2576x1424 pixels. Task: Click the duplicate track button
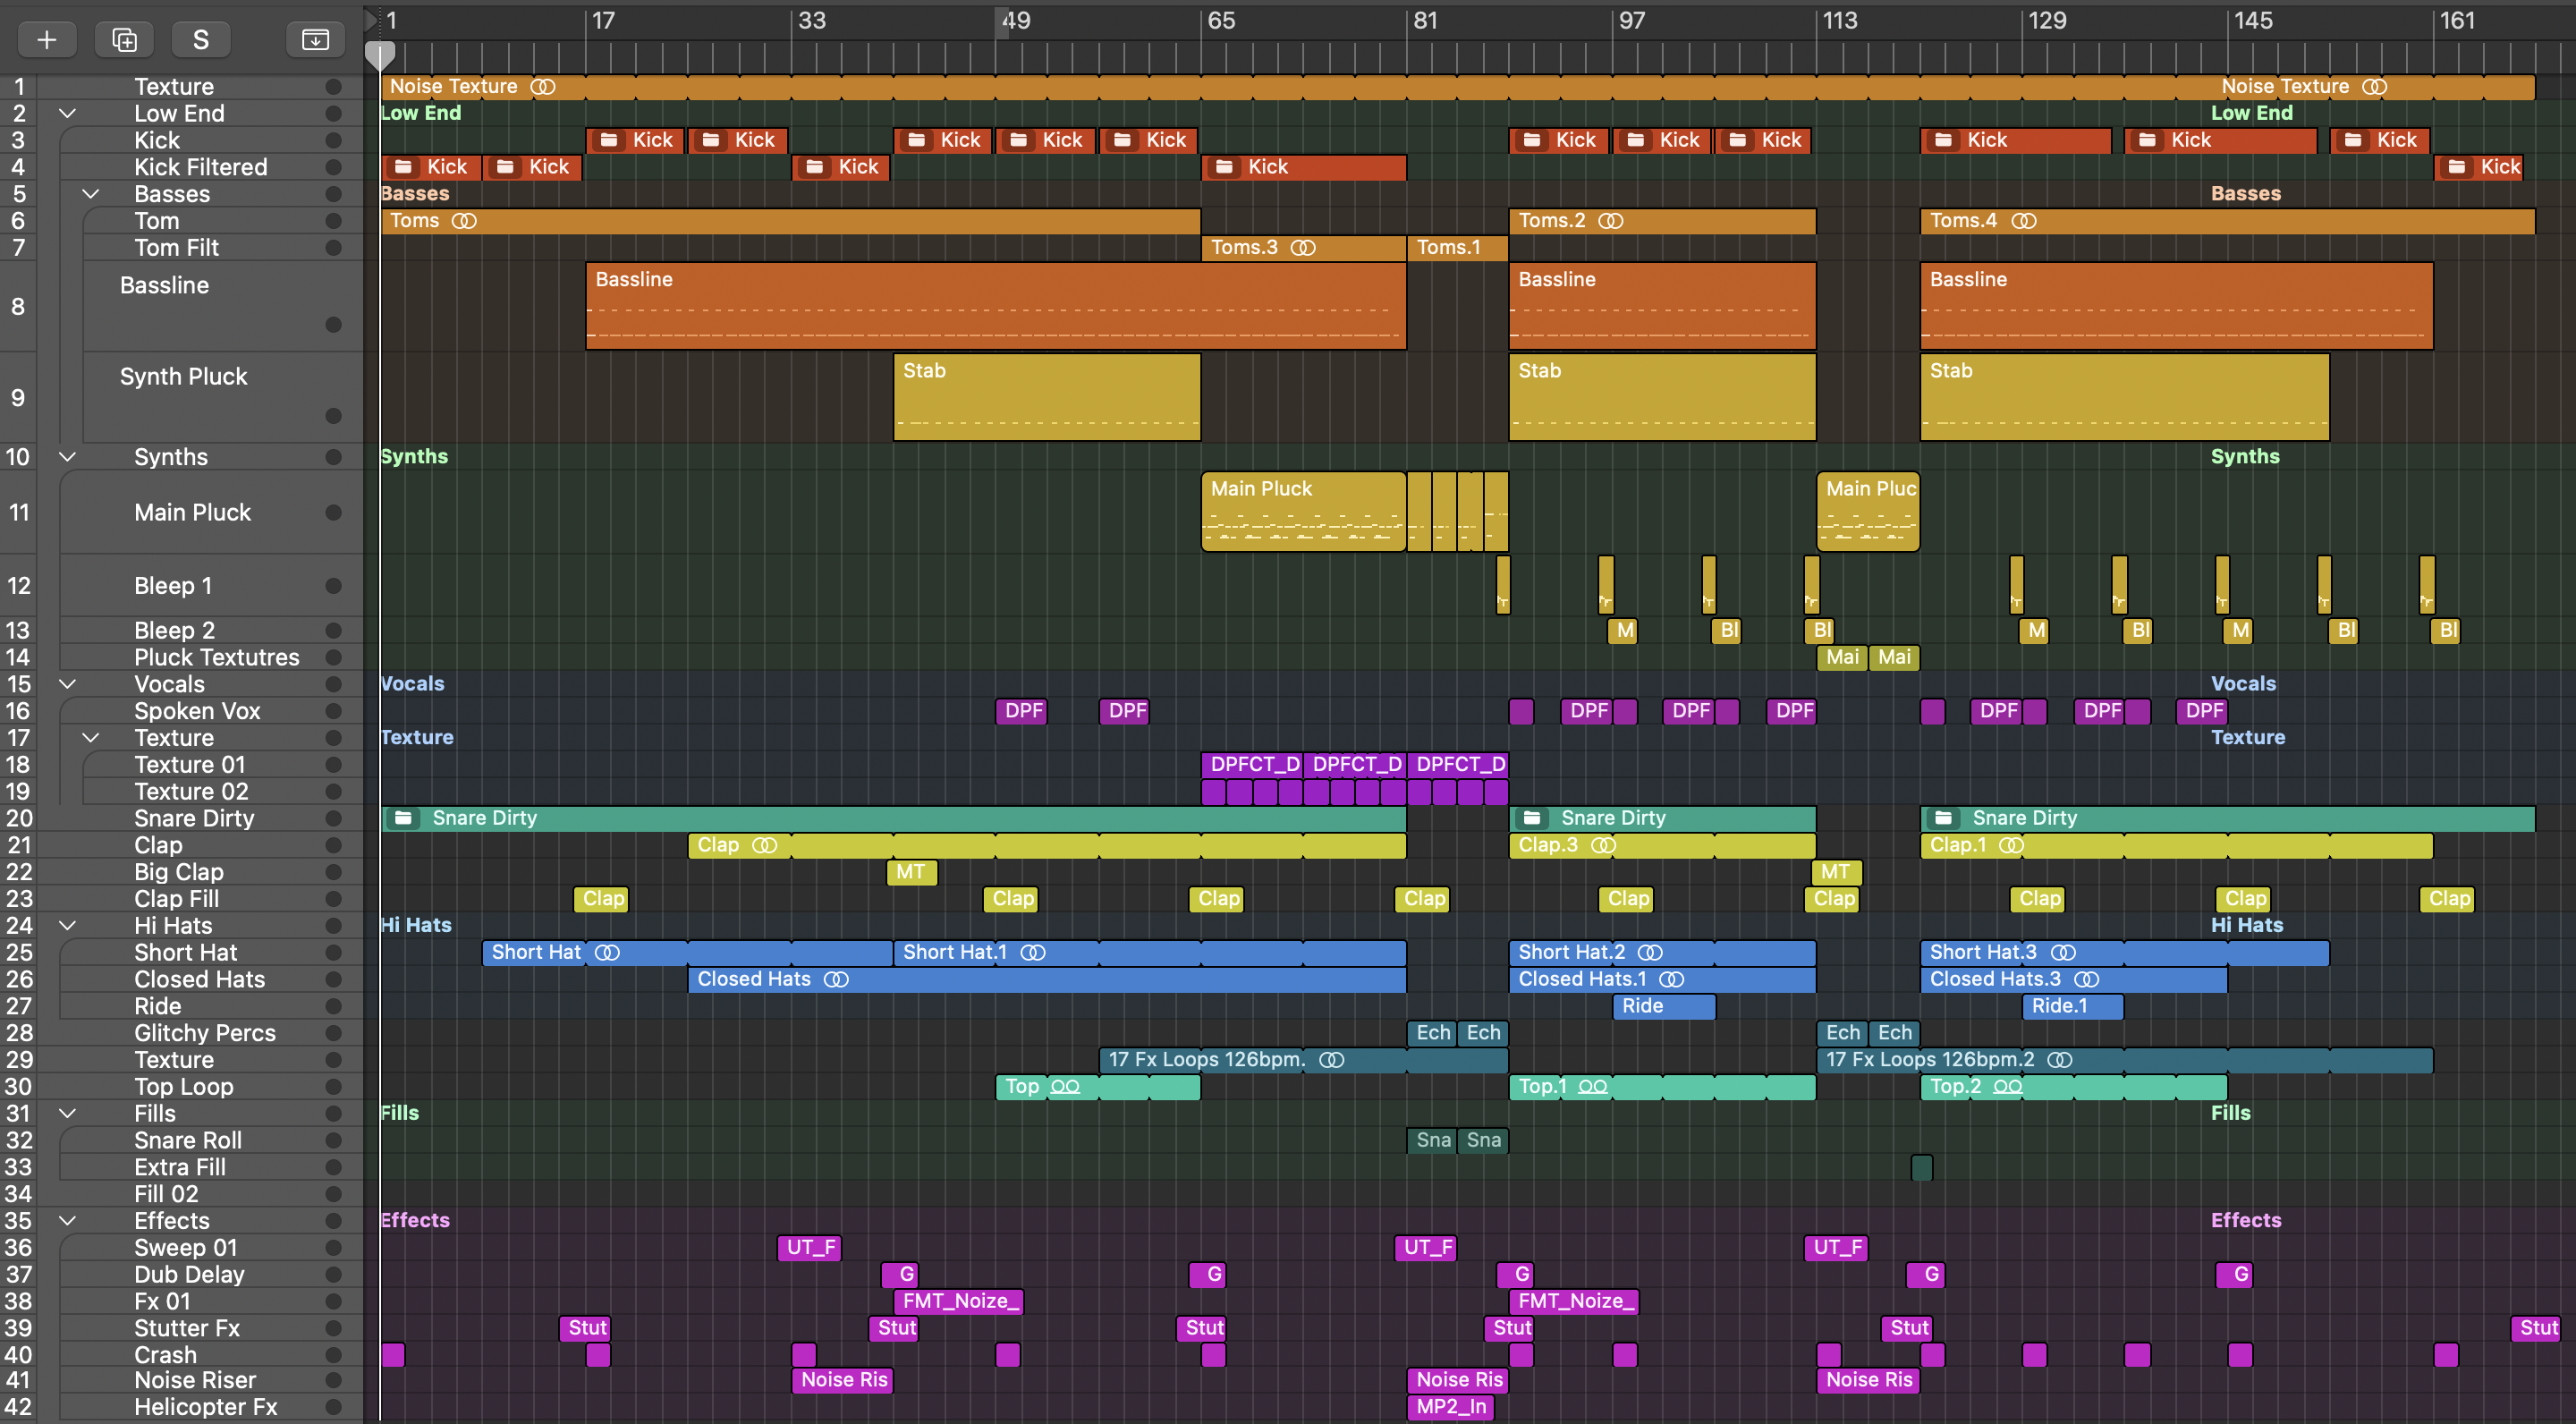point(124,40)
